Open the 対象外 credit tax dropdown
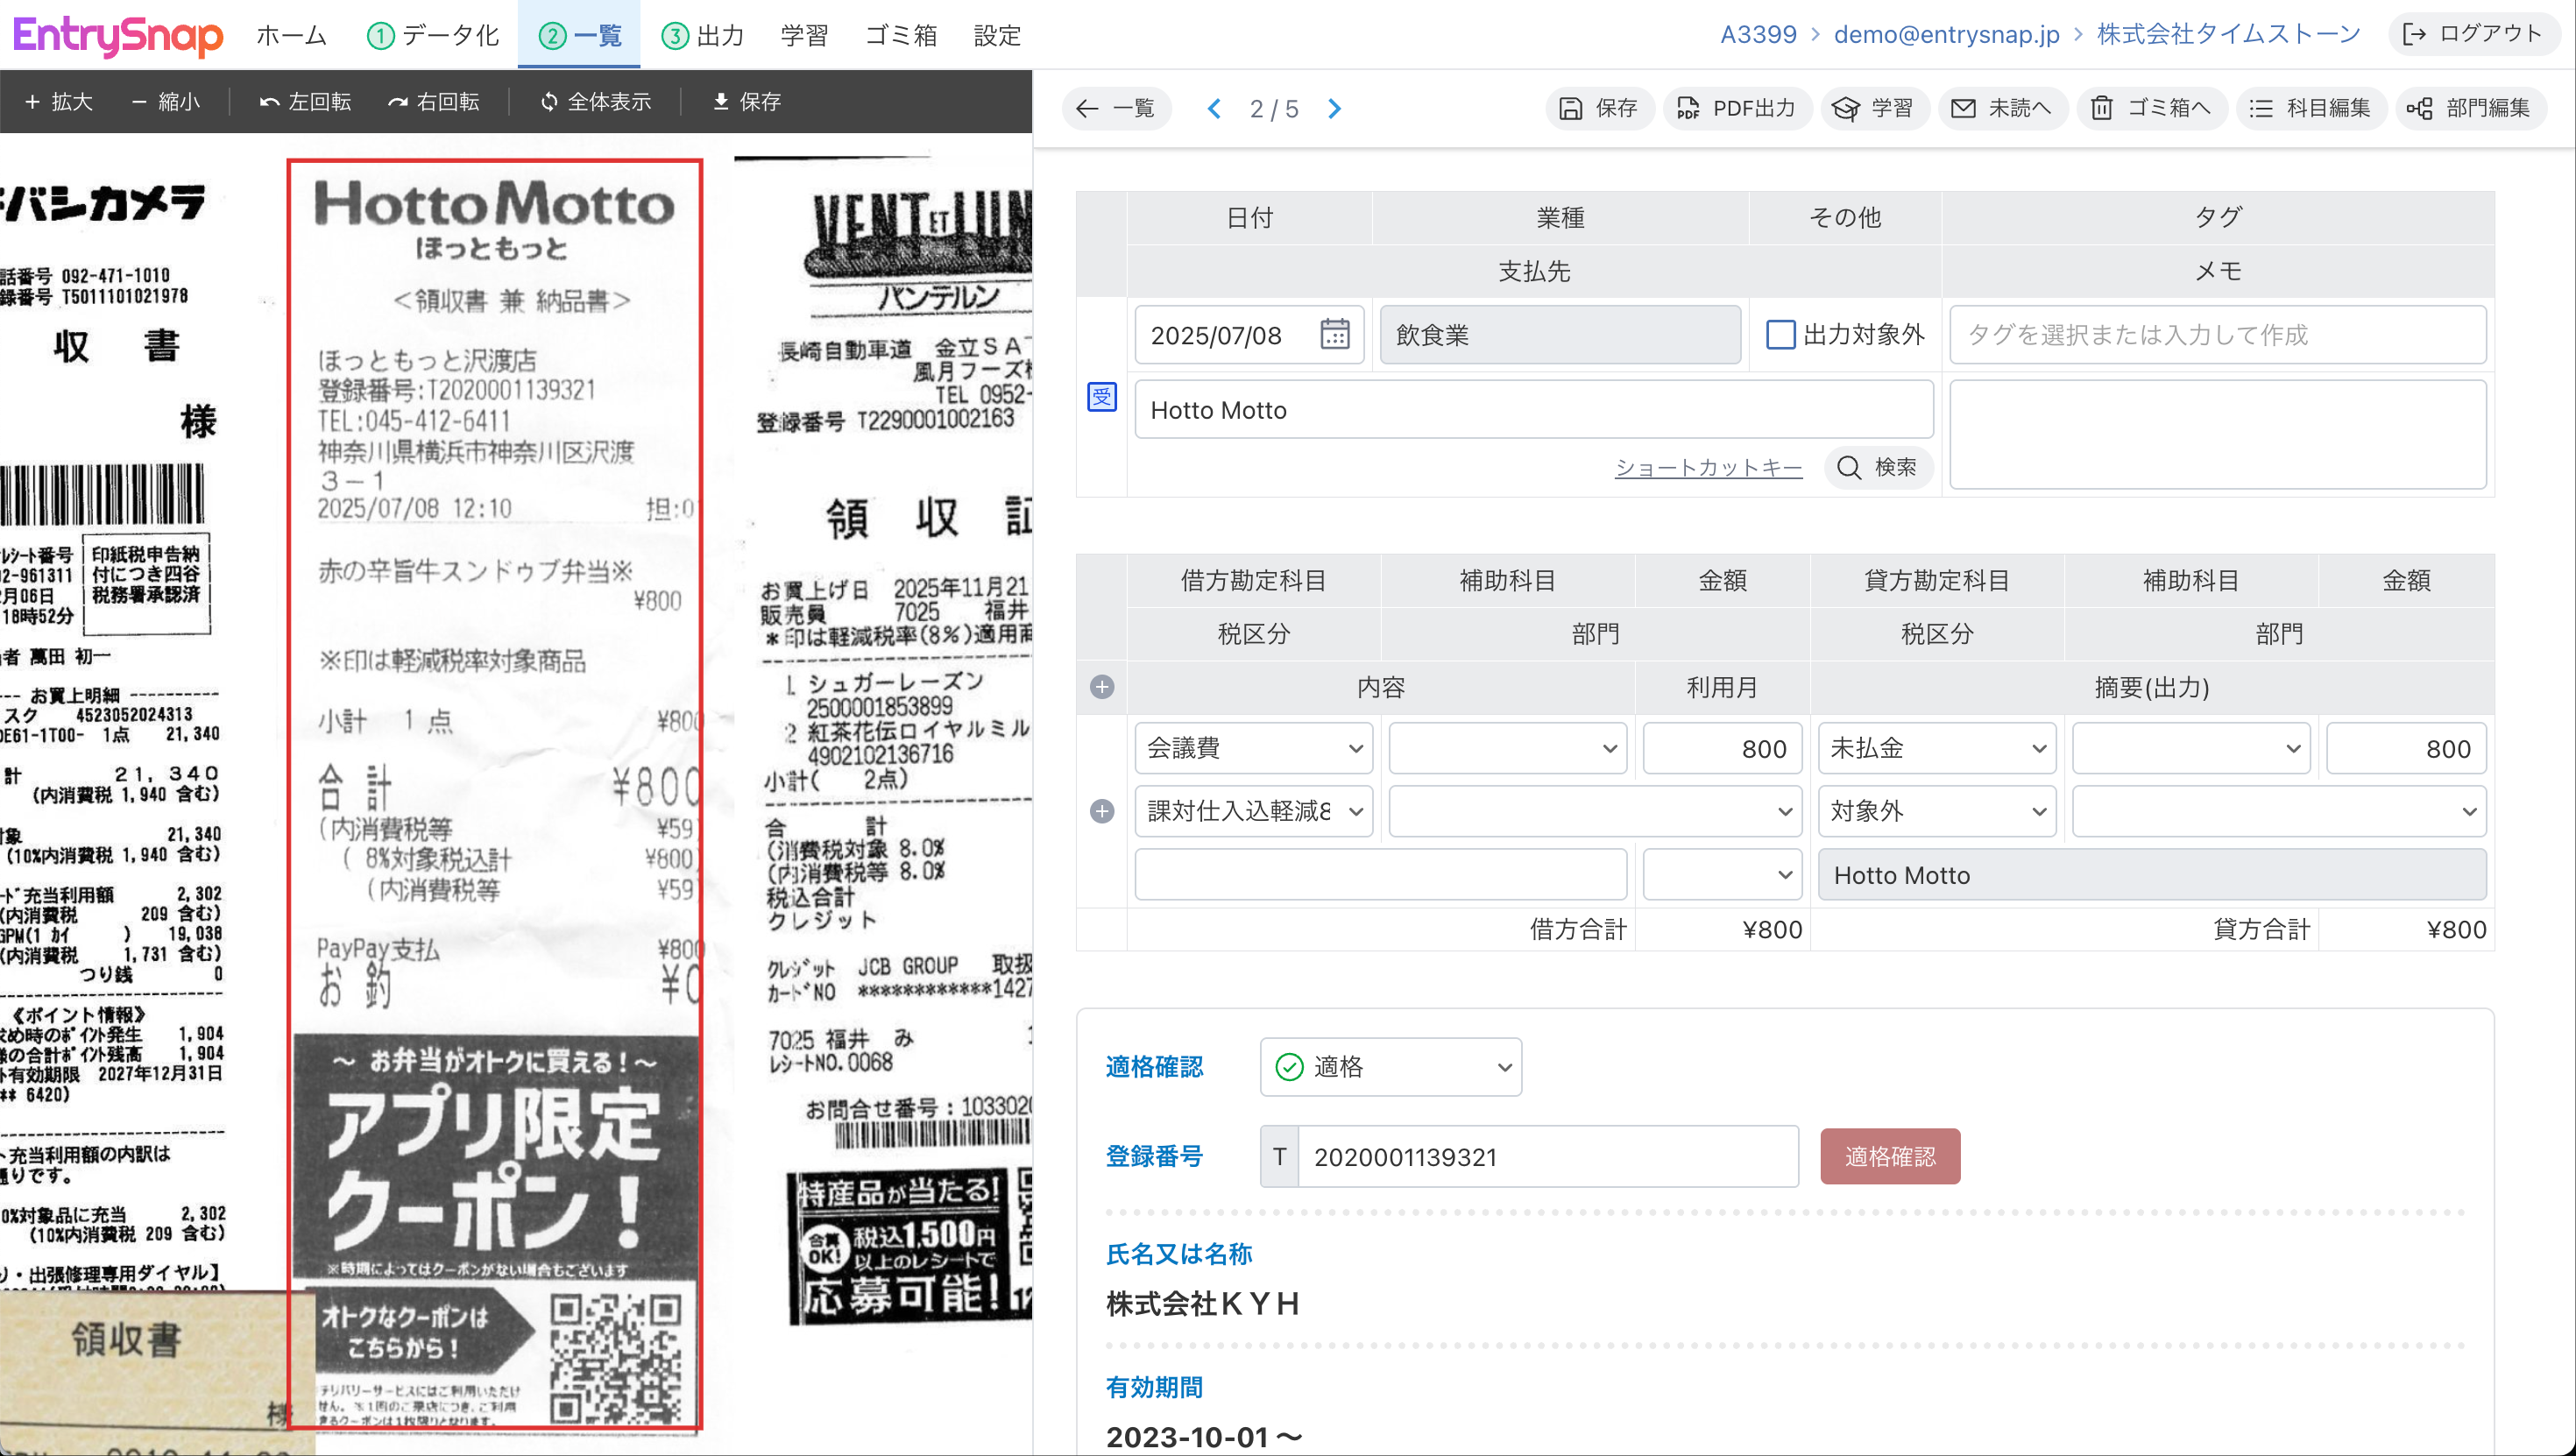 point(1937,811)
